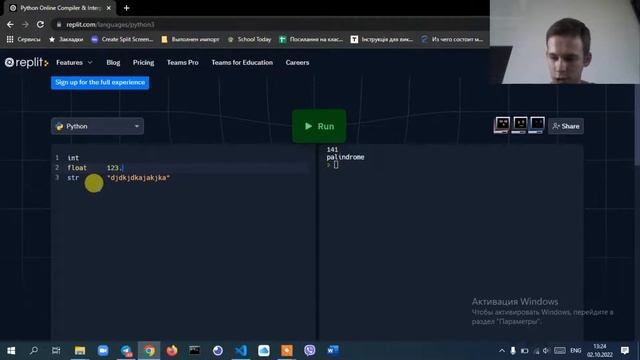The height and width of the screenshot is (360, 640).
Task: Open Create Split Screen bookmark
Action: (x=122, y=39)
